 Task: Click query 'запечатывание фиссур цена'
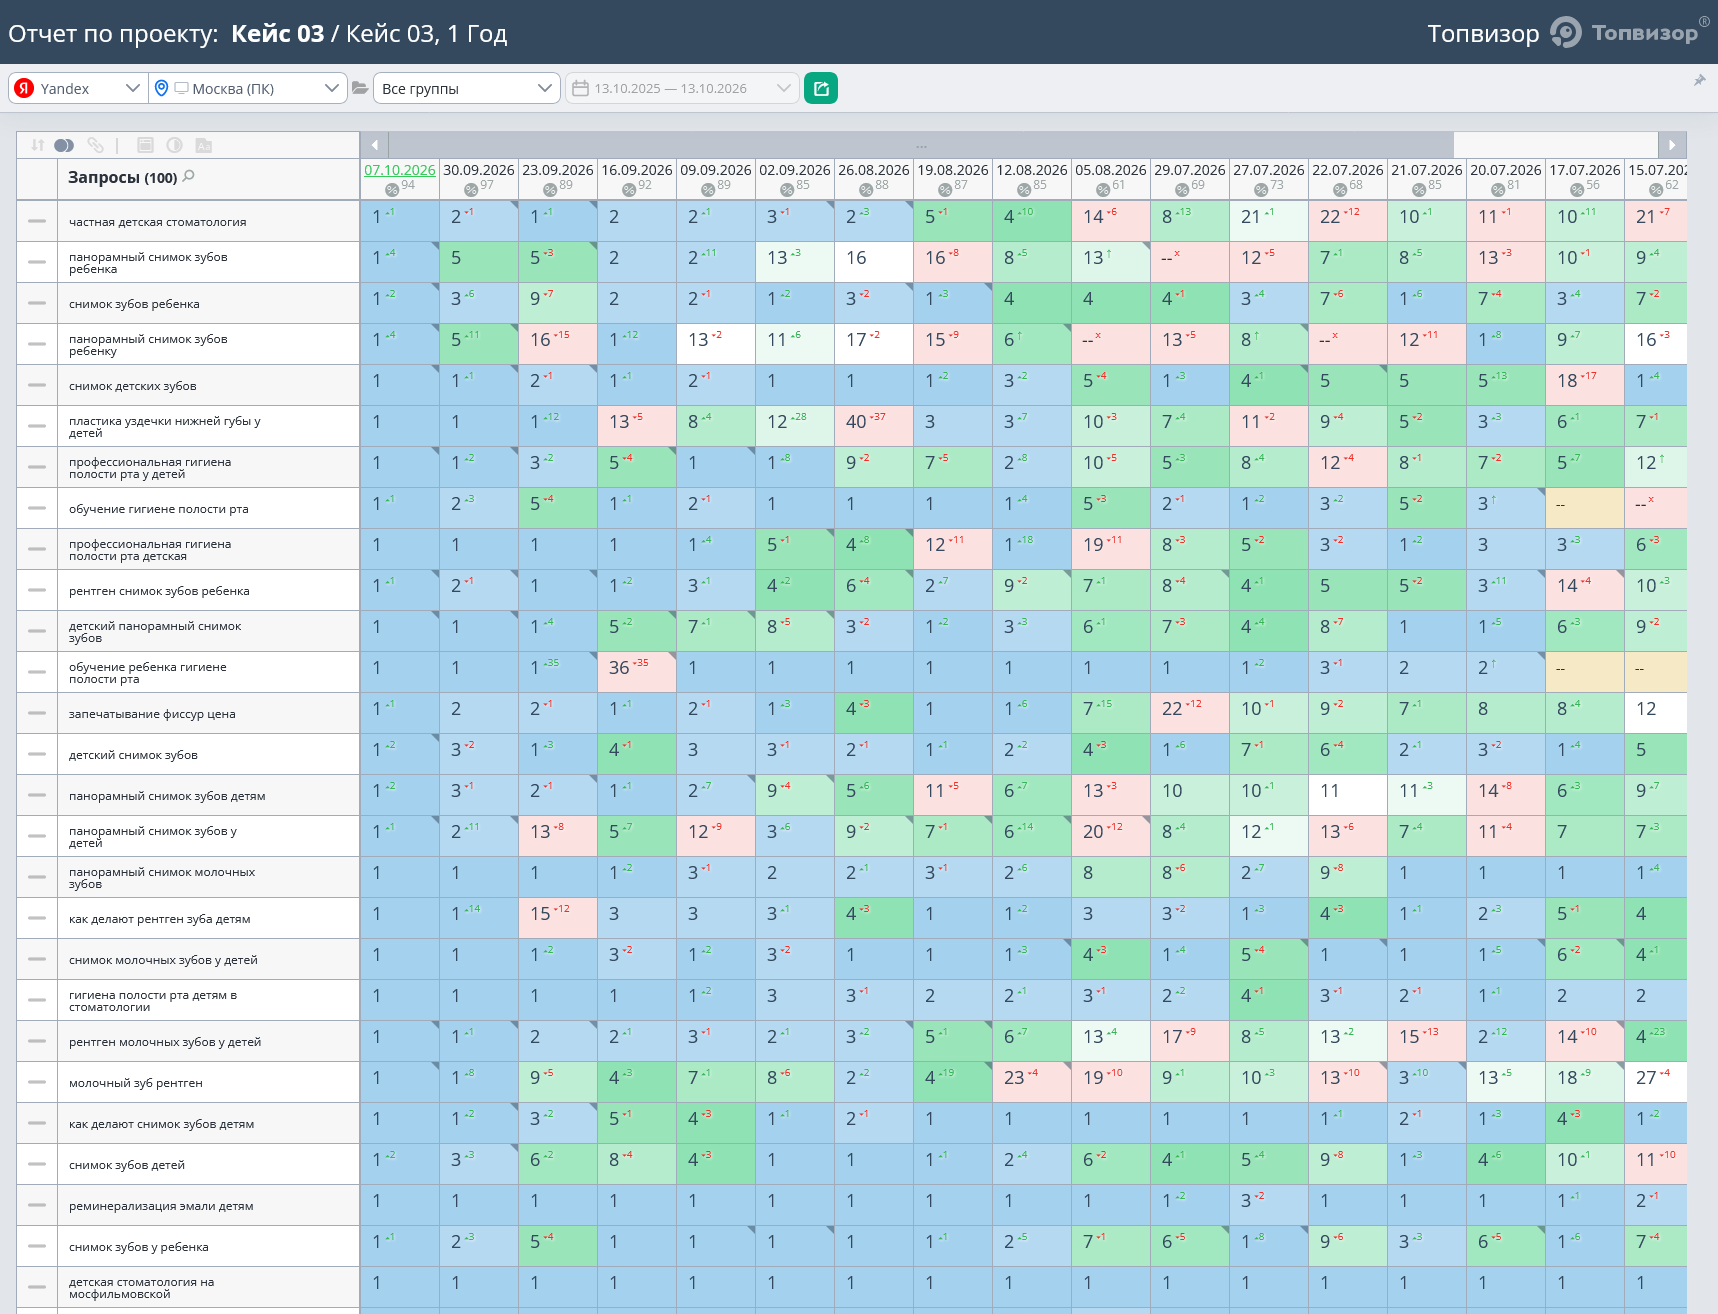pyautogui.click(x=152, y=714)
